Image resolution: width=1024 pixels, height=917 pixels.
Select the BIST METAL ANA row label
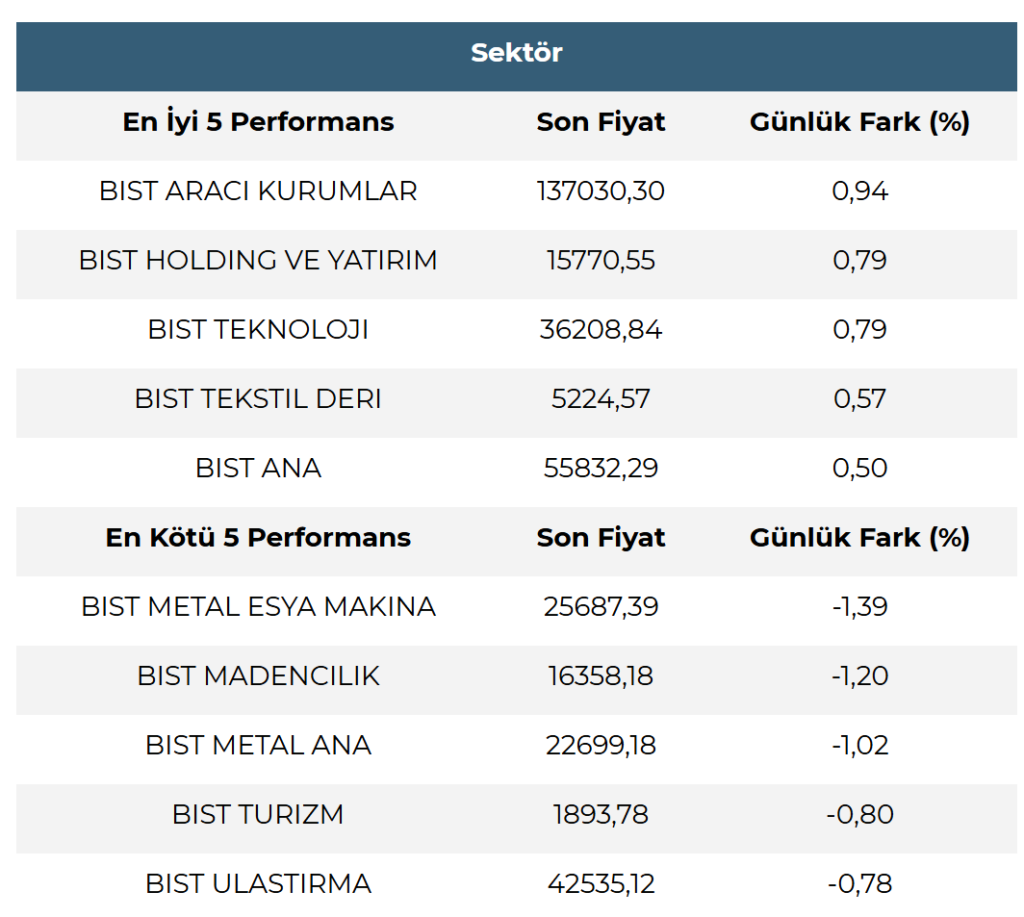point(258,745)
